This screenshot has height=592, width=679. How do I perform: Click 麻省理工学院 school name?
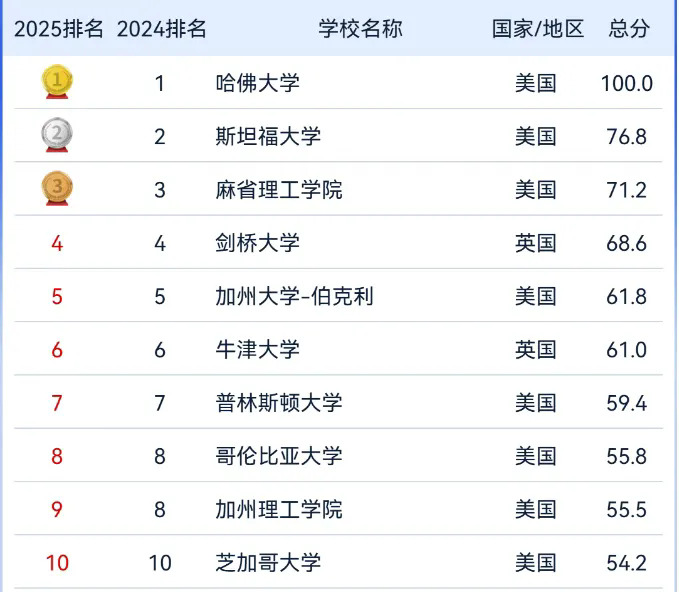278,189
